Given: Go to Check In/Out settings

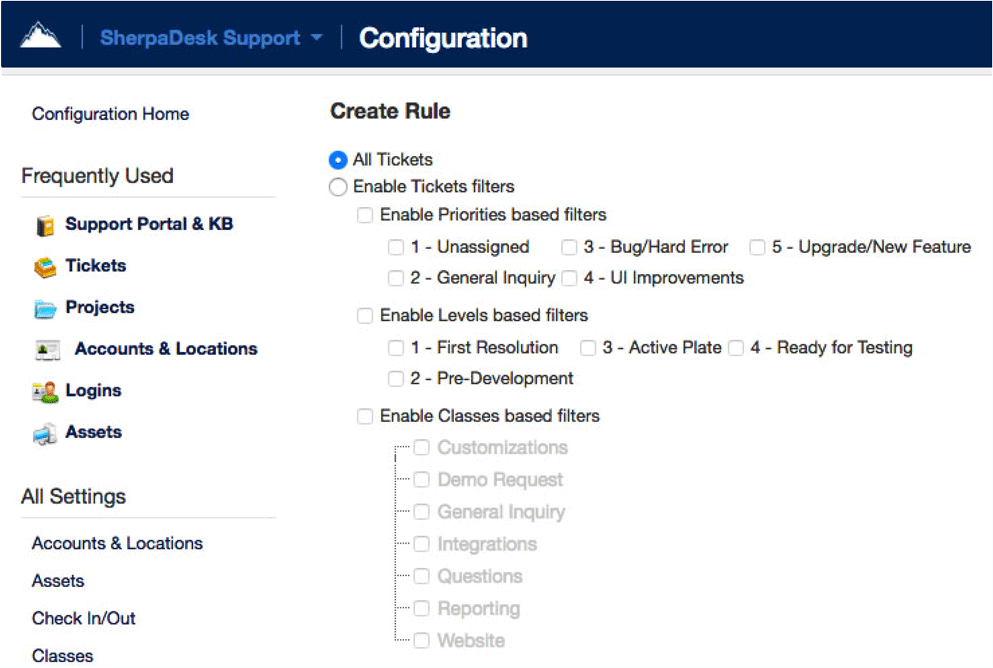Looking at the screenshot, I should point(83,618).
